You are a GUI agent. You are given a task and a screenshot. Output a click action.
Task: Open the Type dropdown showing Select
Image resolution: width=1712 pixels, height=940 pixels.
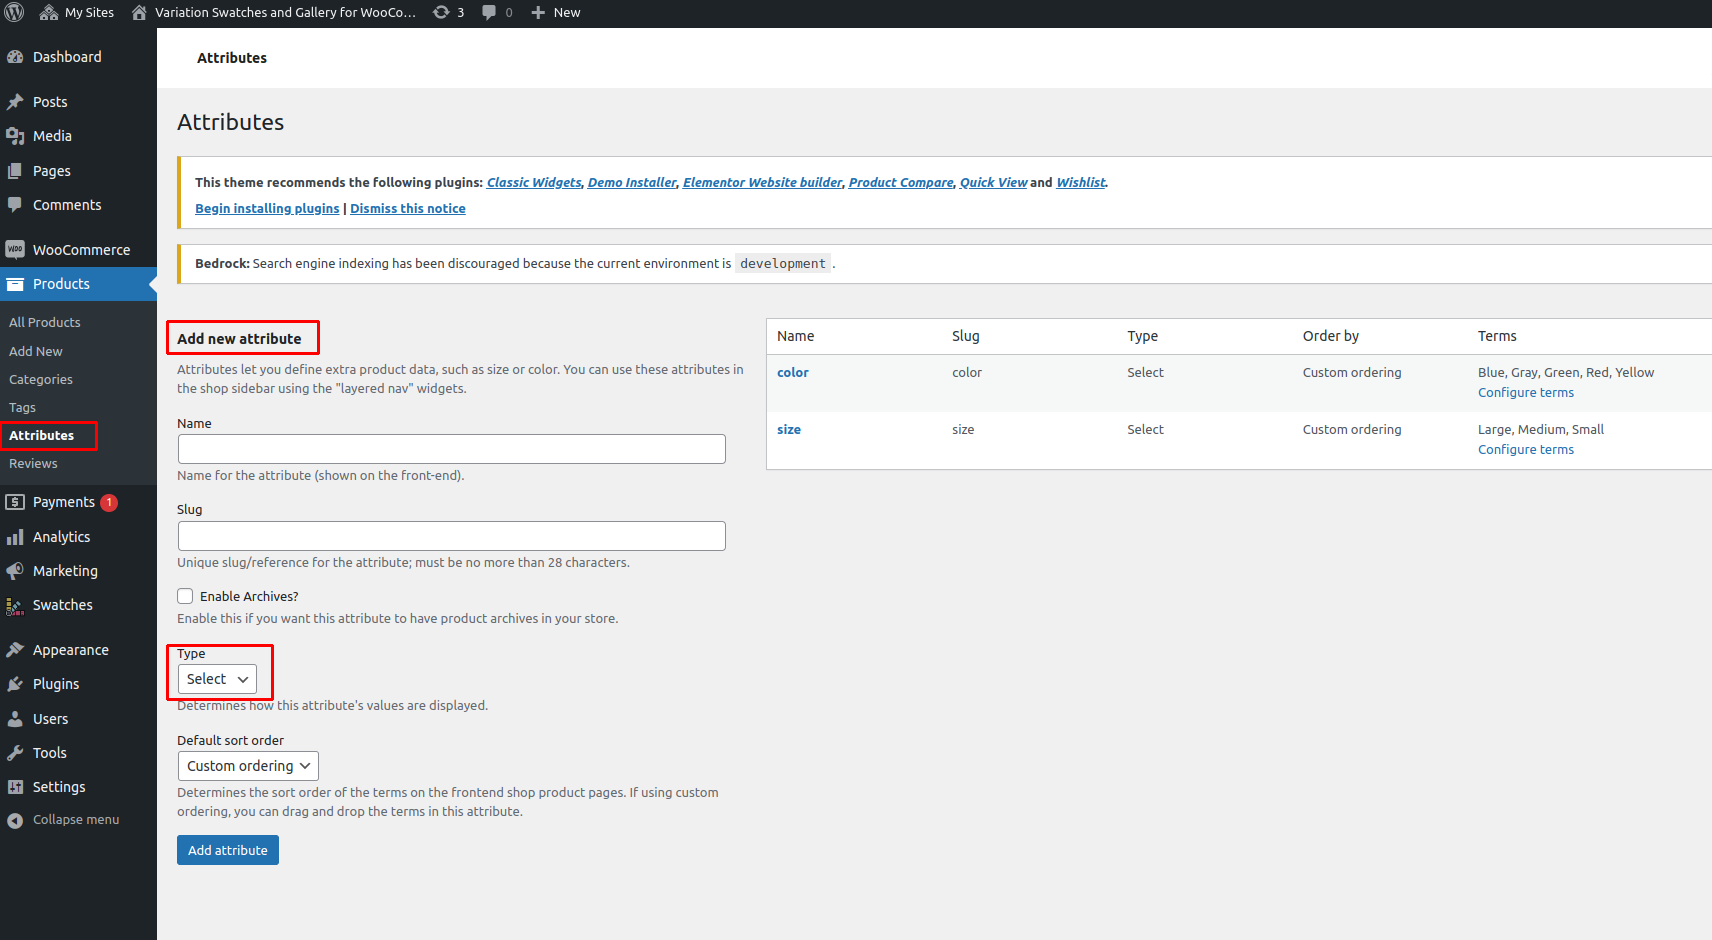point(214,679)
